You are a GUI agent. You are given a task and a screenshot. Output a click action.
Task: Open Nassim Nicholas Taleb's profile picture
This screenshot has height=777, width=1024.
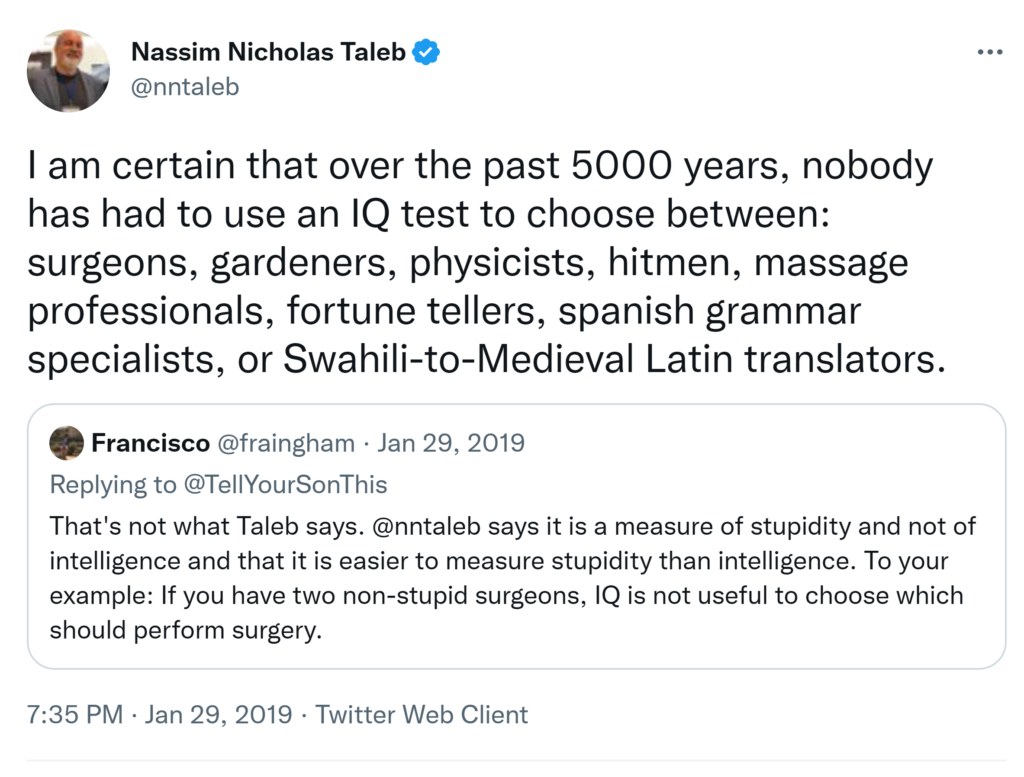[x=68, y=70]
